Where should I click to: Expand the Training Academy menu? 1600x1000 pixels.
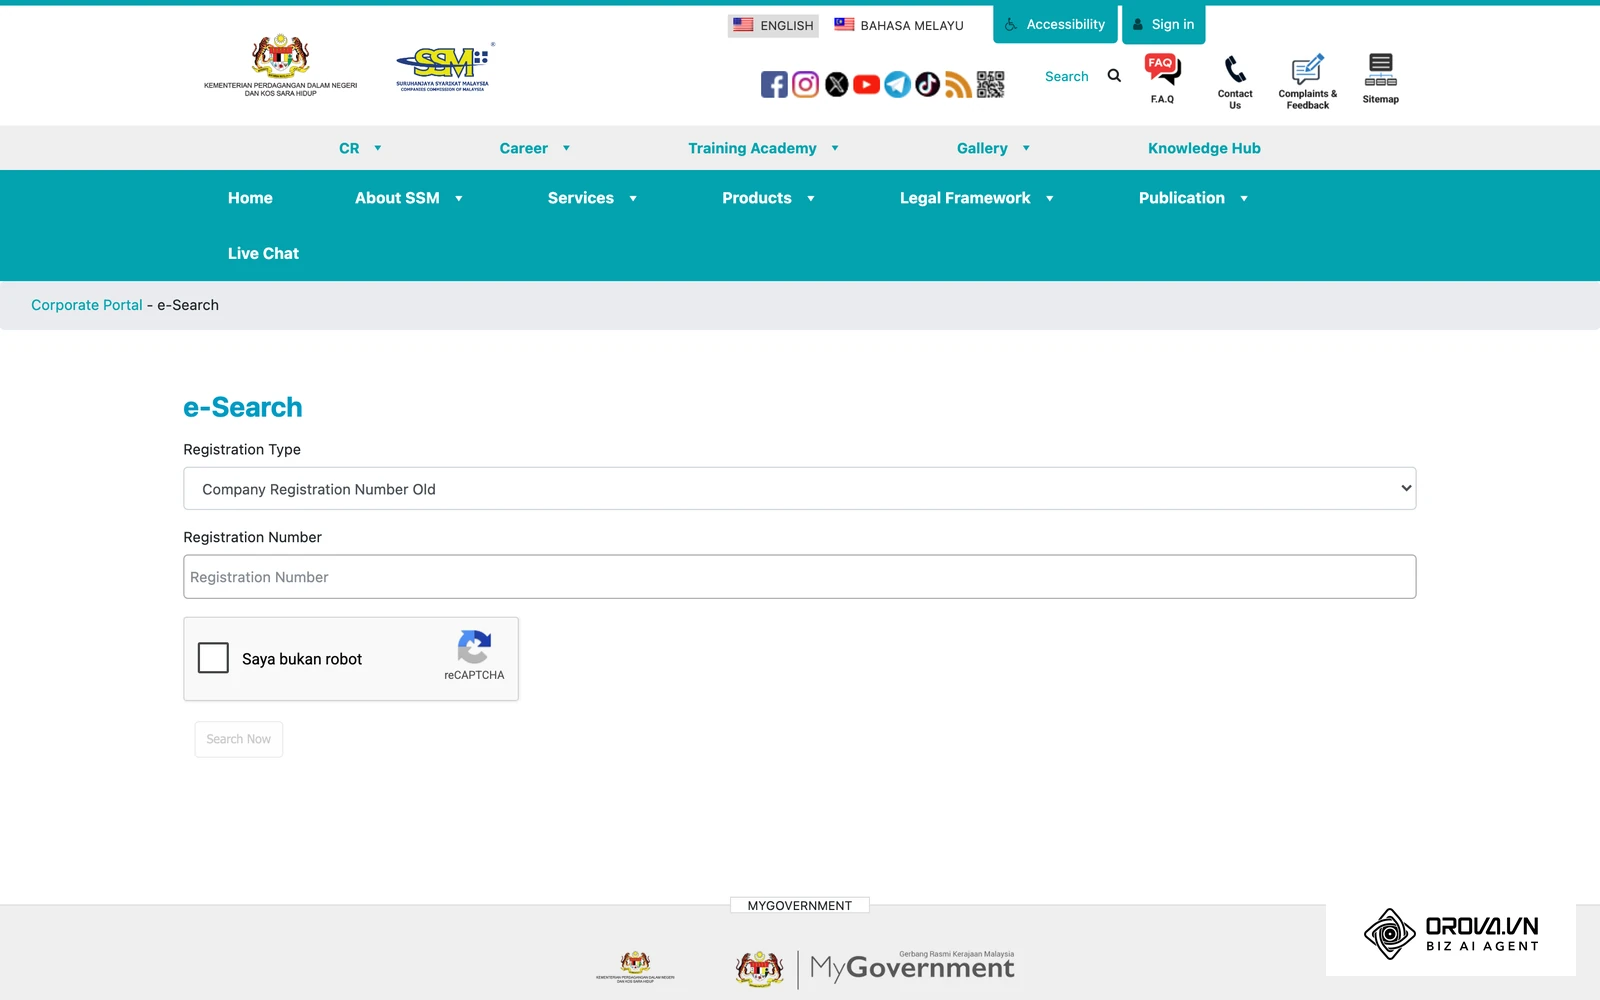pyautogui.click(x=763, y=148)
